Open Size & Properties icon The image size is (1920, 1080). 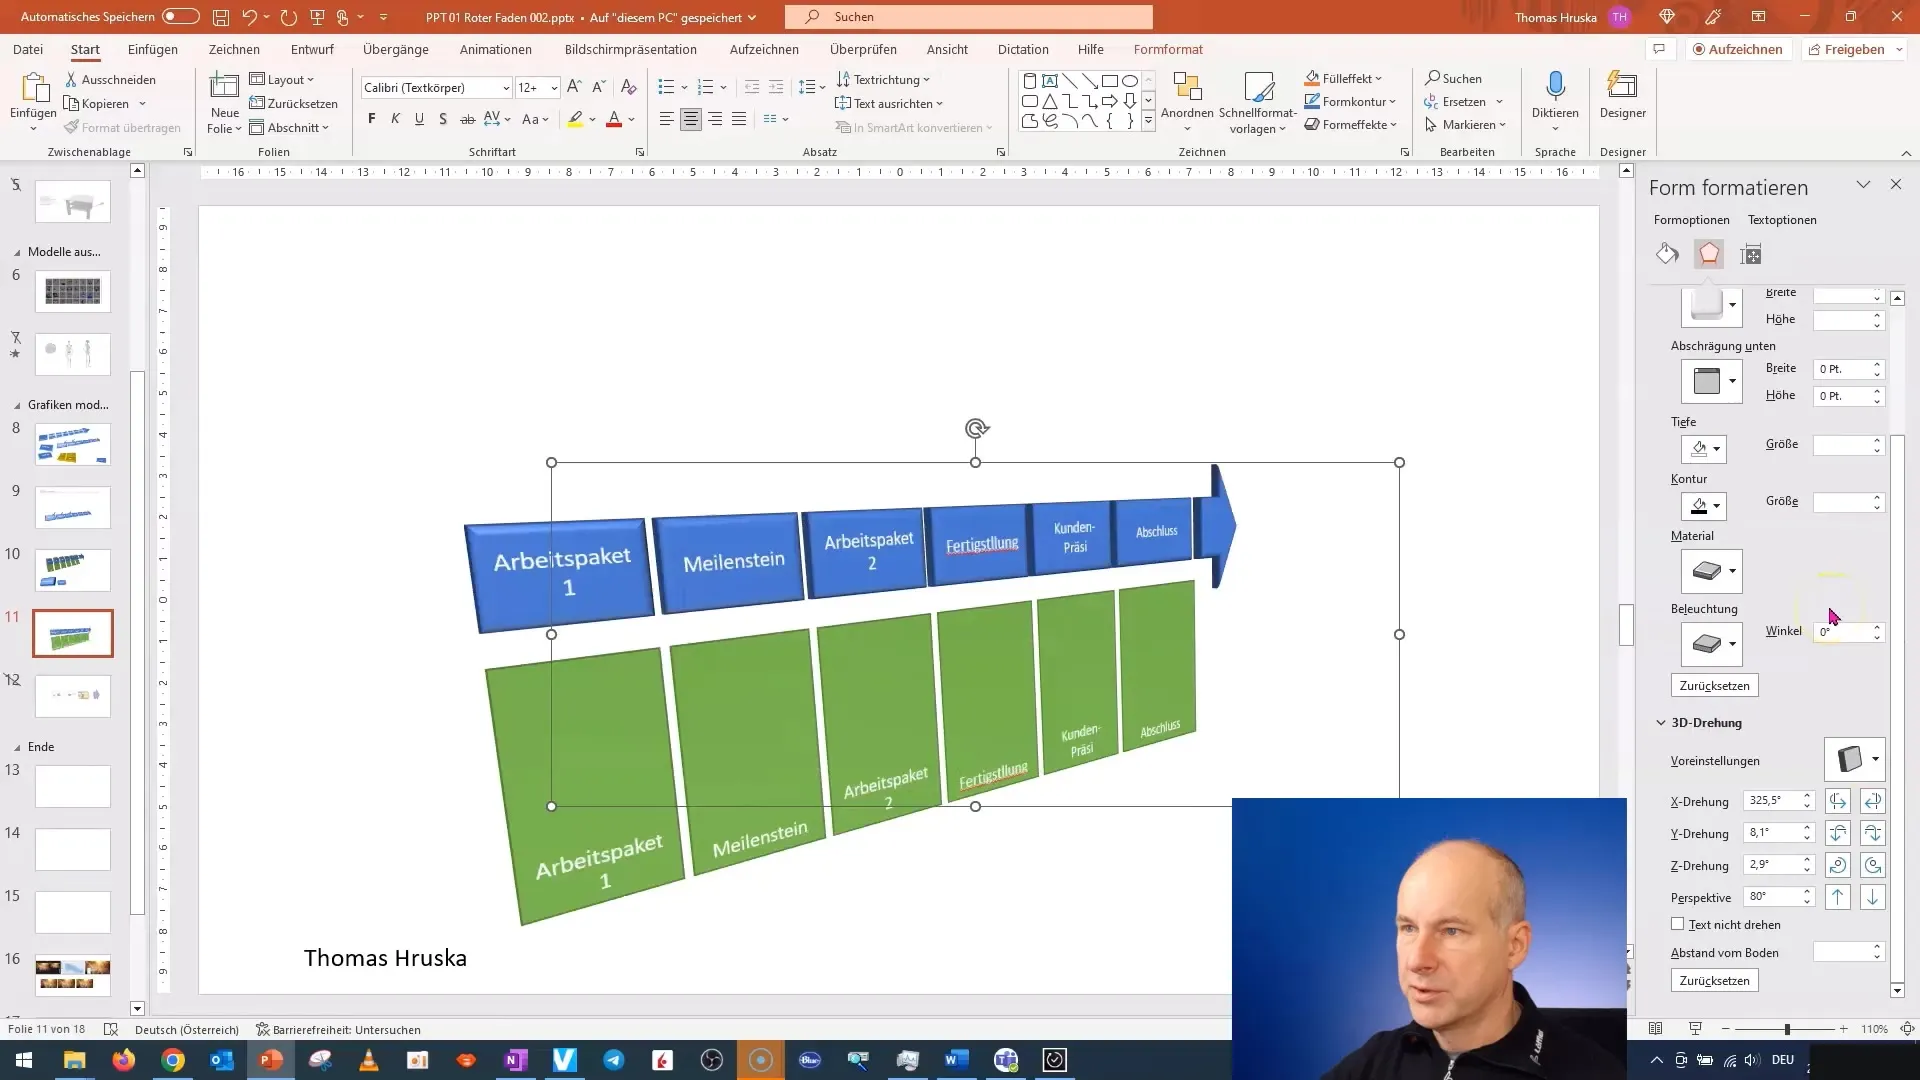tap(1750, 254)
